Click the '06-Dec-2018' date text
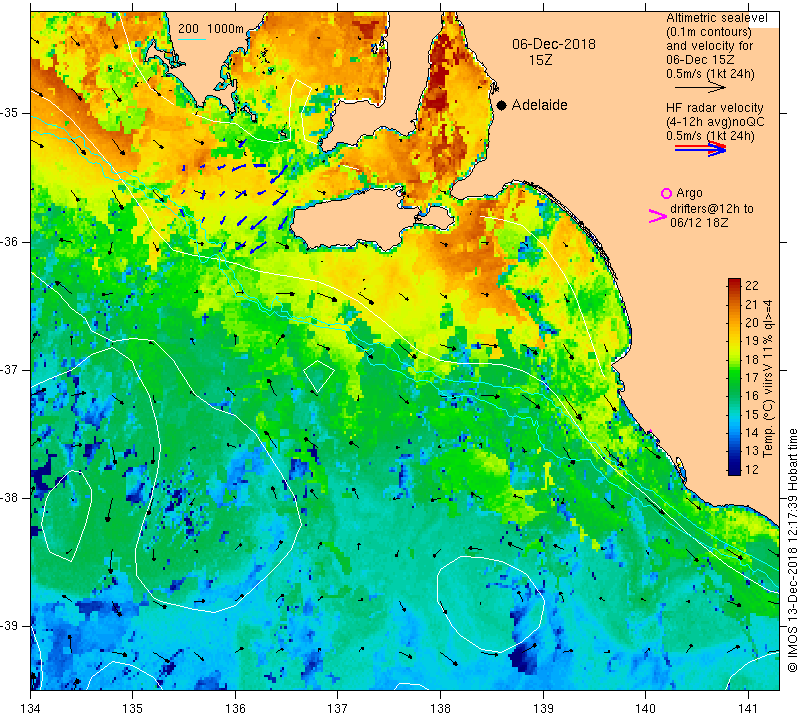Viewport: 800px width, 720px height. pyautogui.click(x=554, y=44)
